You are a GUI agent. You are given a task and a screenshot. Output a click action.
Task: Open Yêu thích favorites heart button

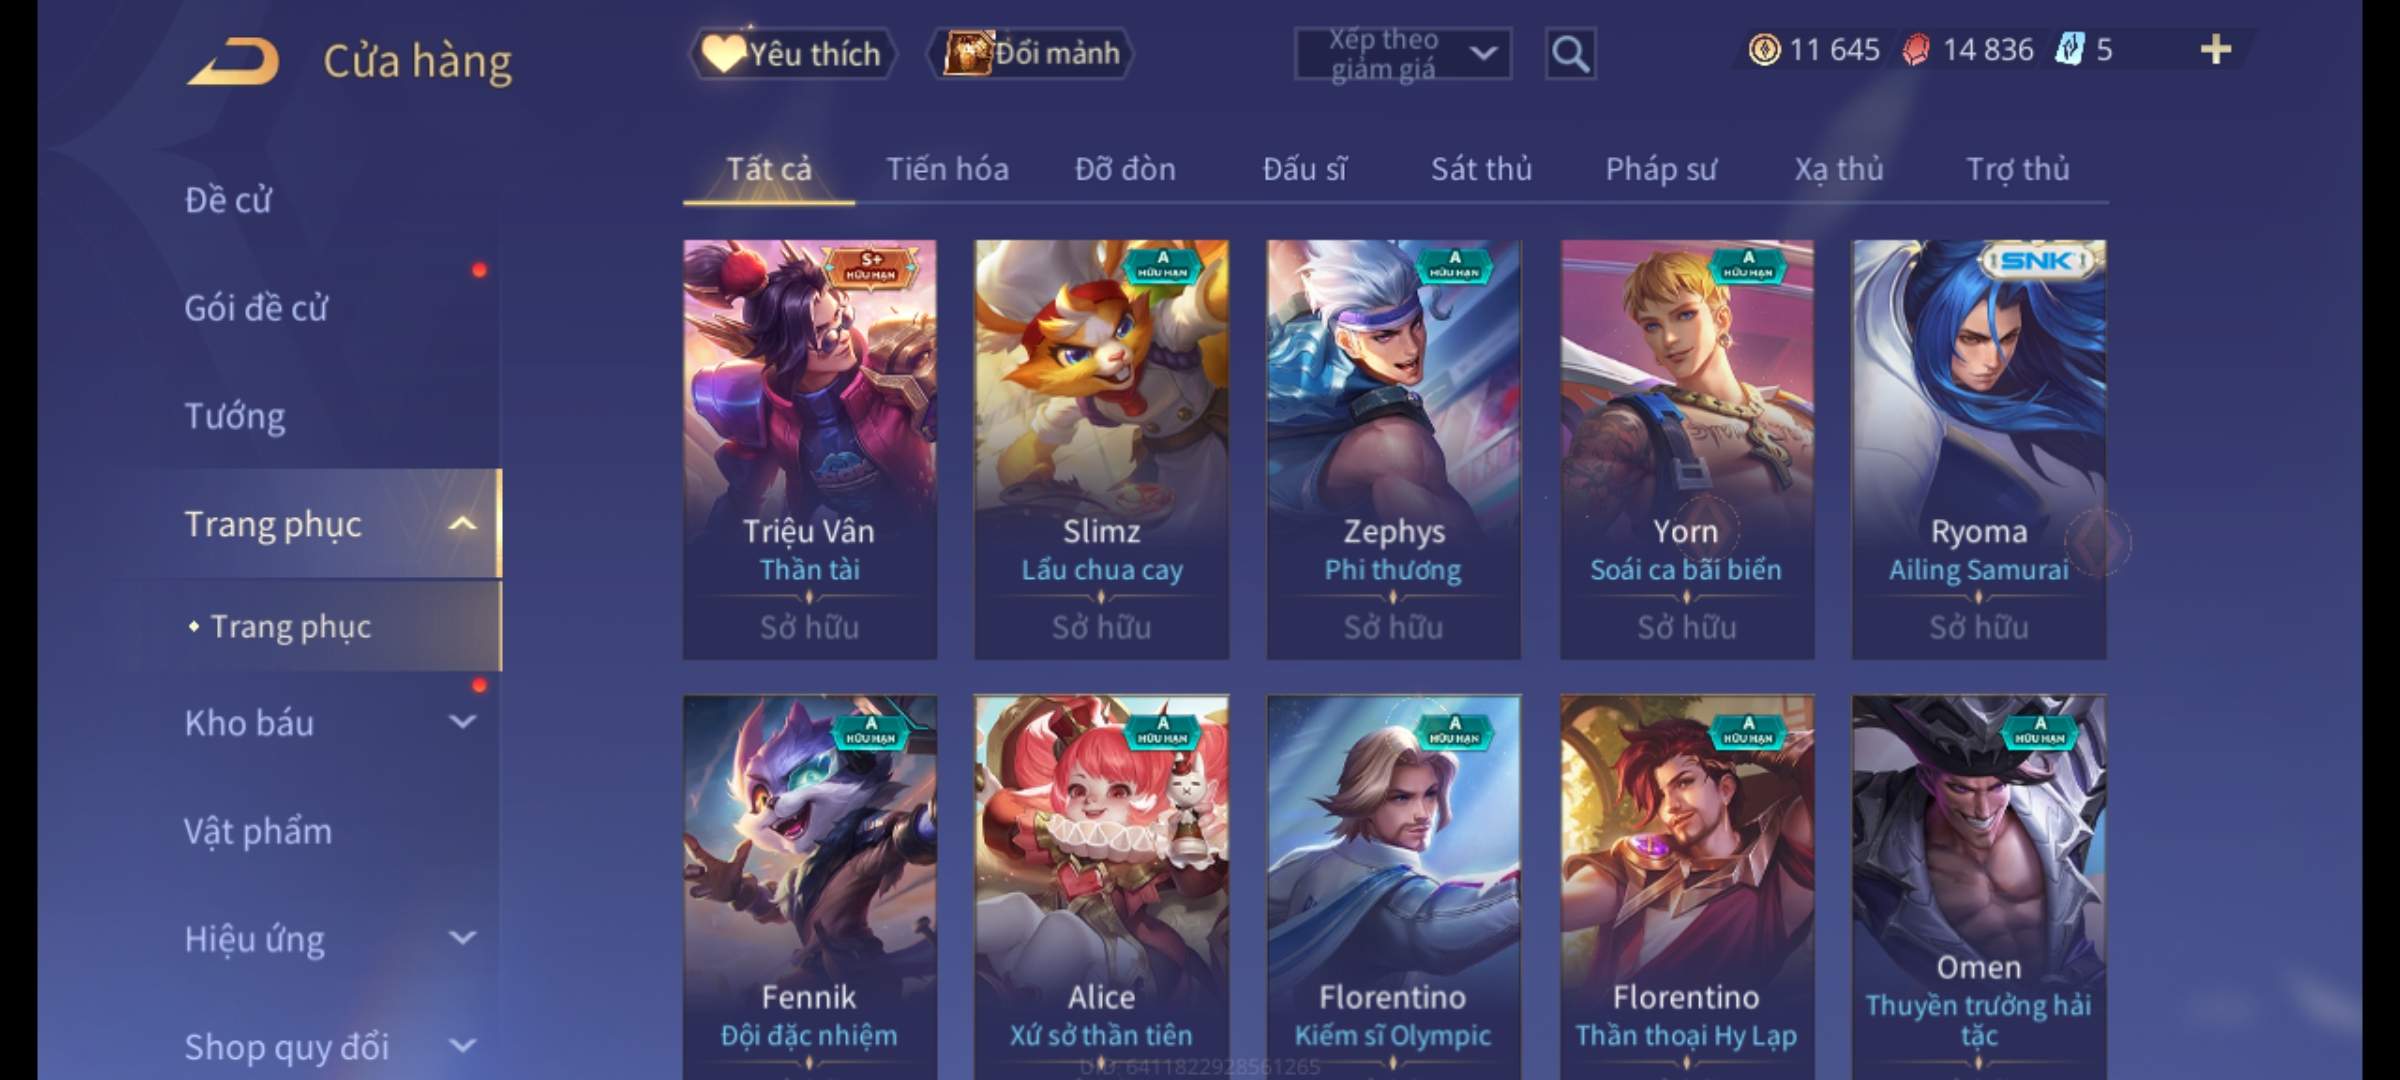tap(792, 54)
